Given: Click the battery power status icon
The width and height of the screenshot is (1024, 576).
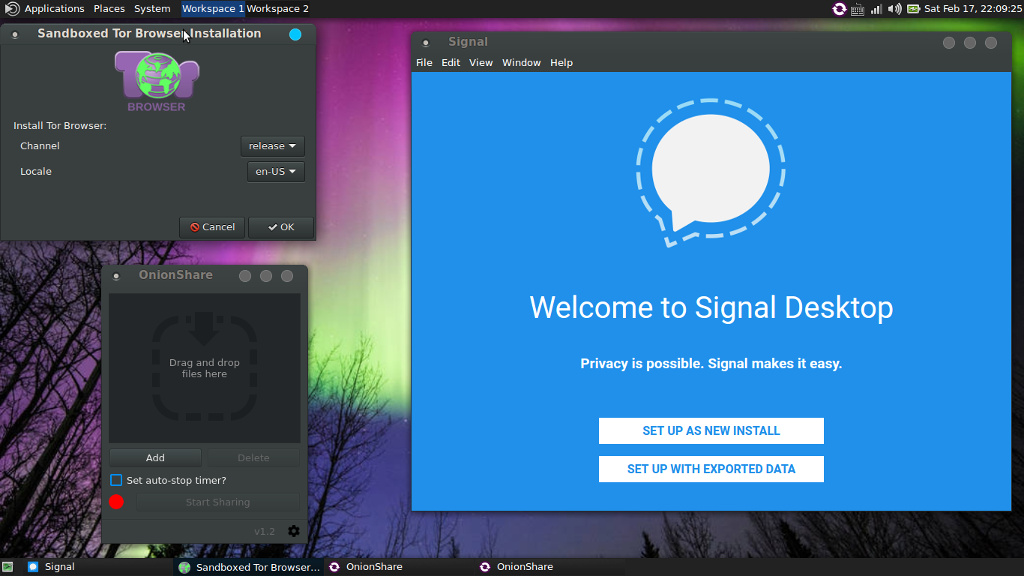Looking at the screenshot, I should [x=913, y=9].
